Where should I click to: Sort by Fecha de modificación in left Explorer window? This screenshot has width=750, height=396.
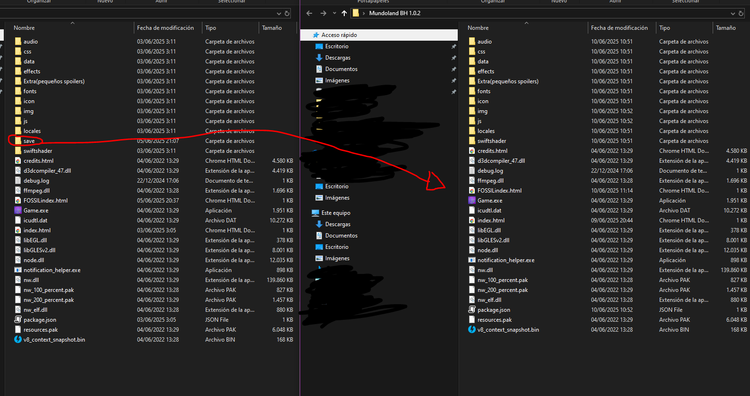click(165, 28)
